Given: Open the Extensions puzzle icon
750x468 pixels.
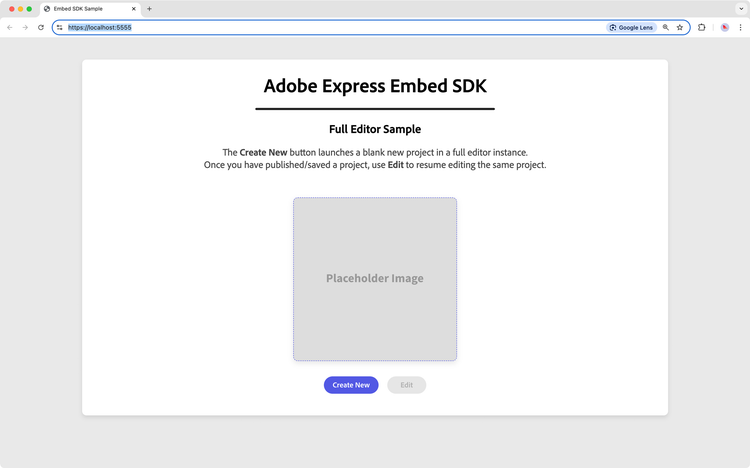Looking at the screenshot, I should point(702,28).
